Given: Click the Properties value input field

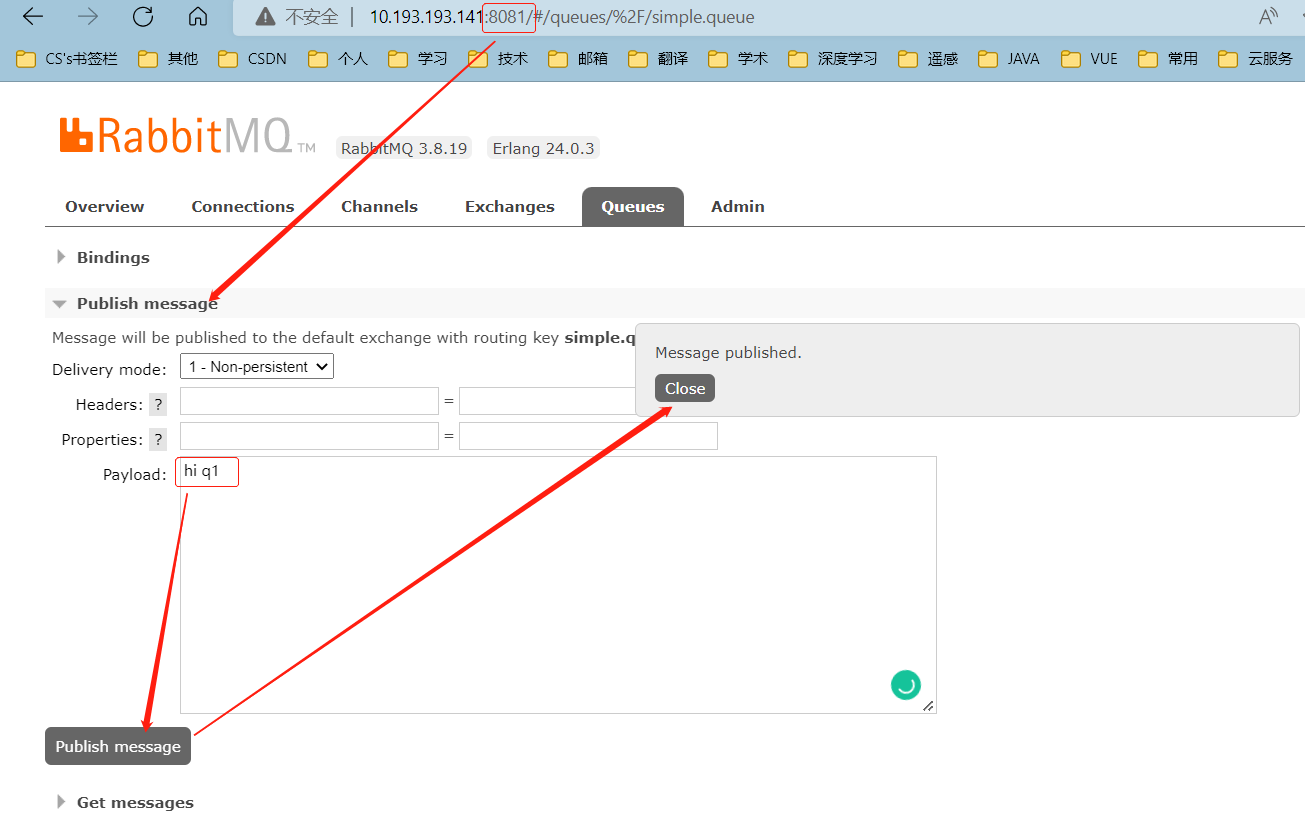Looking at the screenshot, I should pos(588,436).
